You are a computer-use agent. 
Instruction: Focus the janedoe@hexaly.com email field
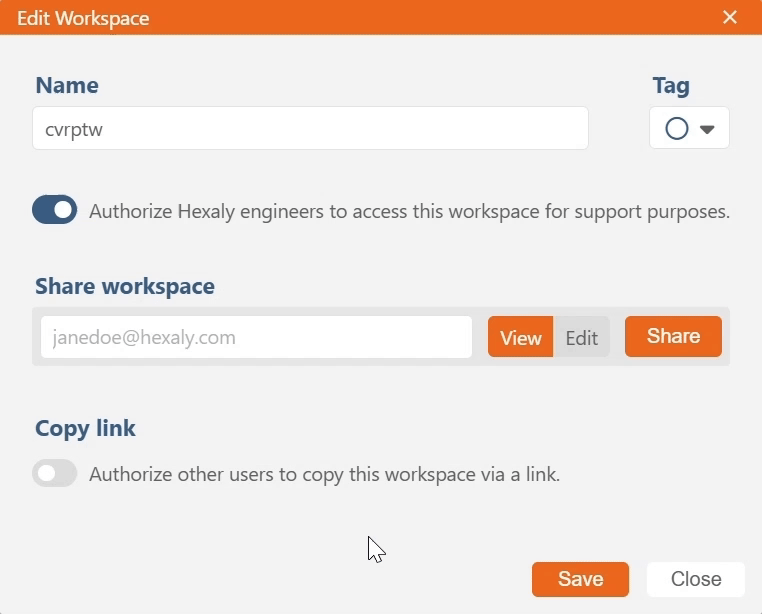[x=256, y=337]
